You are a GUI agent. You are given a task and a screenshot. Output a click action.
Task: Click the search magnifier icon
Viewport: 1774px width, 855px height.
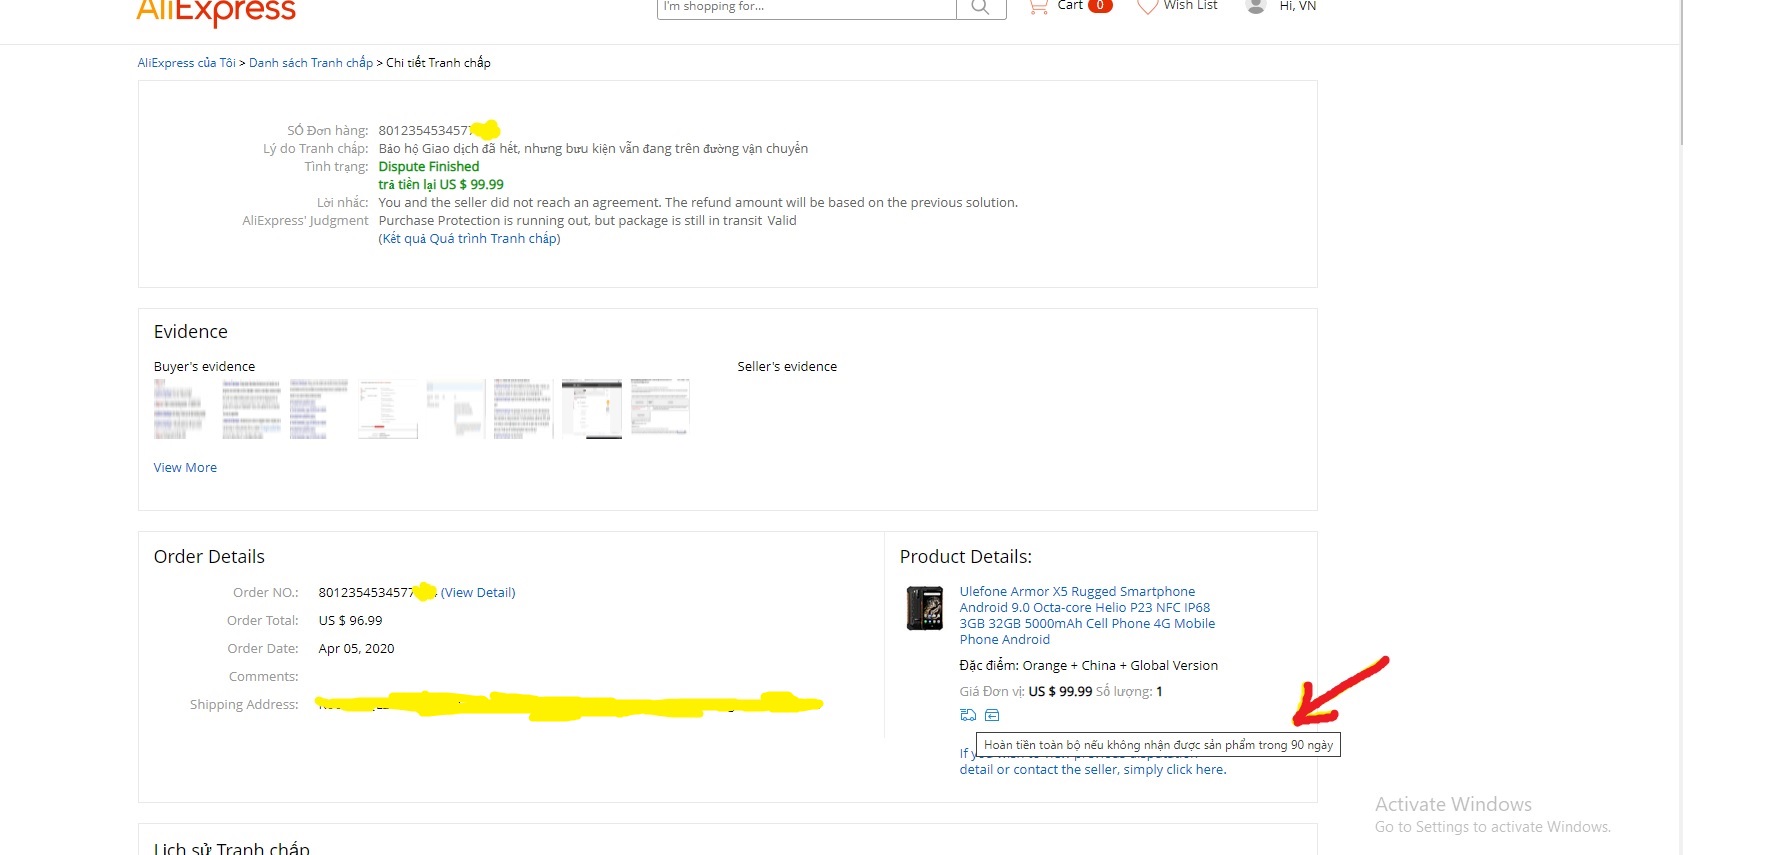(x=980, y=7)
